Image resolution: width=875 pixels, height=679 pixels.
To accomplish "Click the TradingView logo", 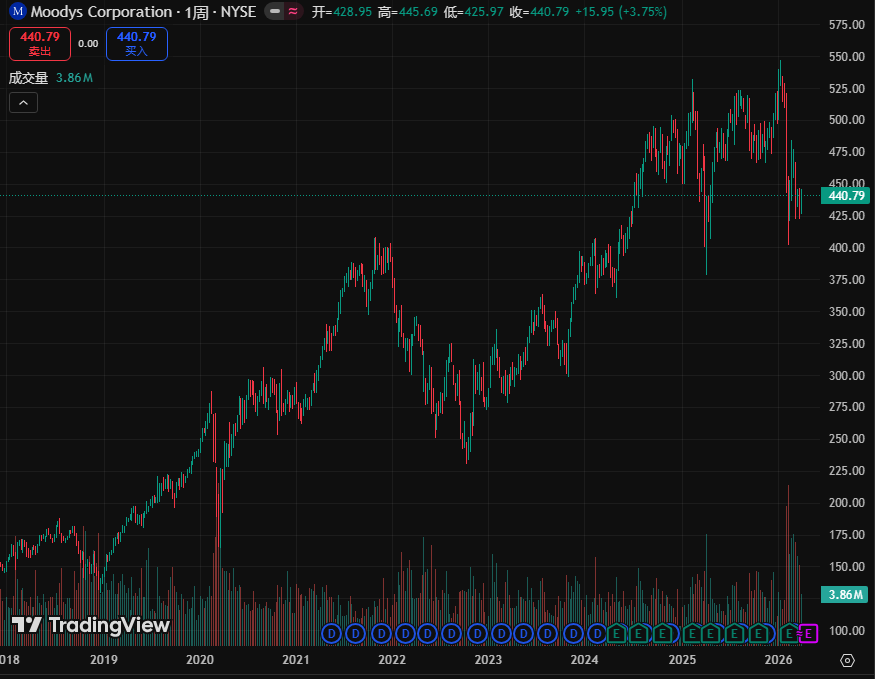I will [92, 626].
